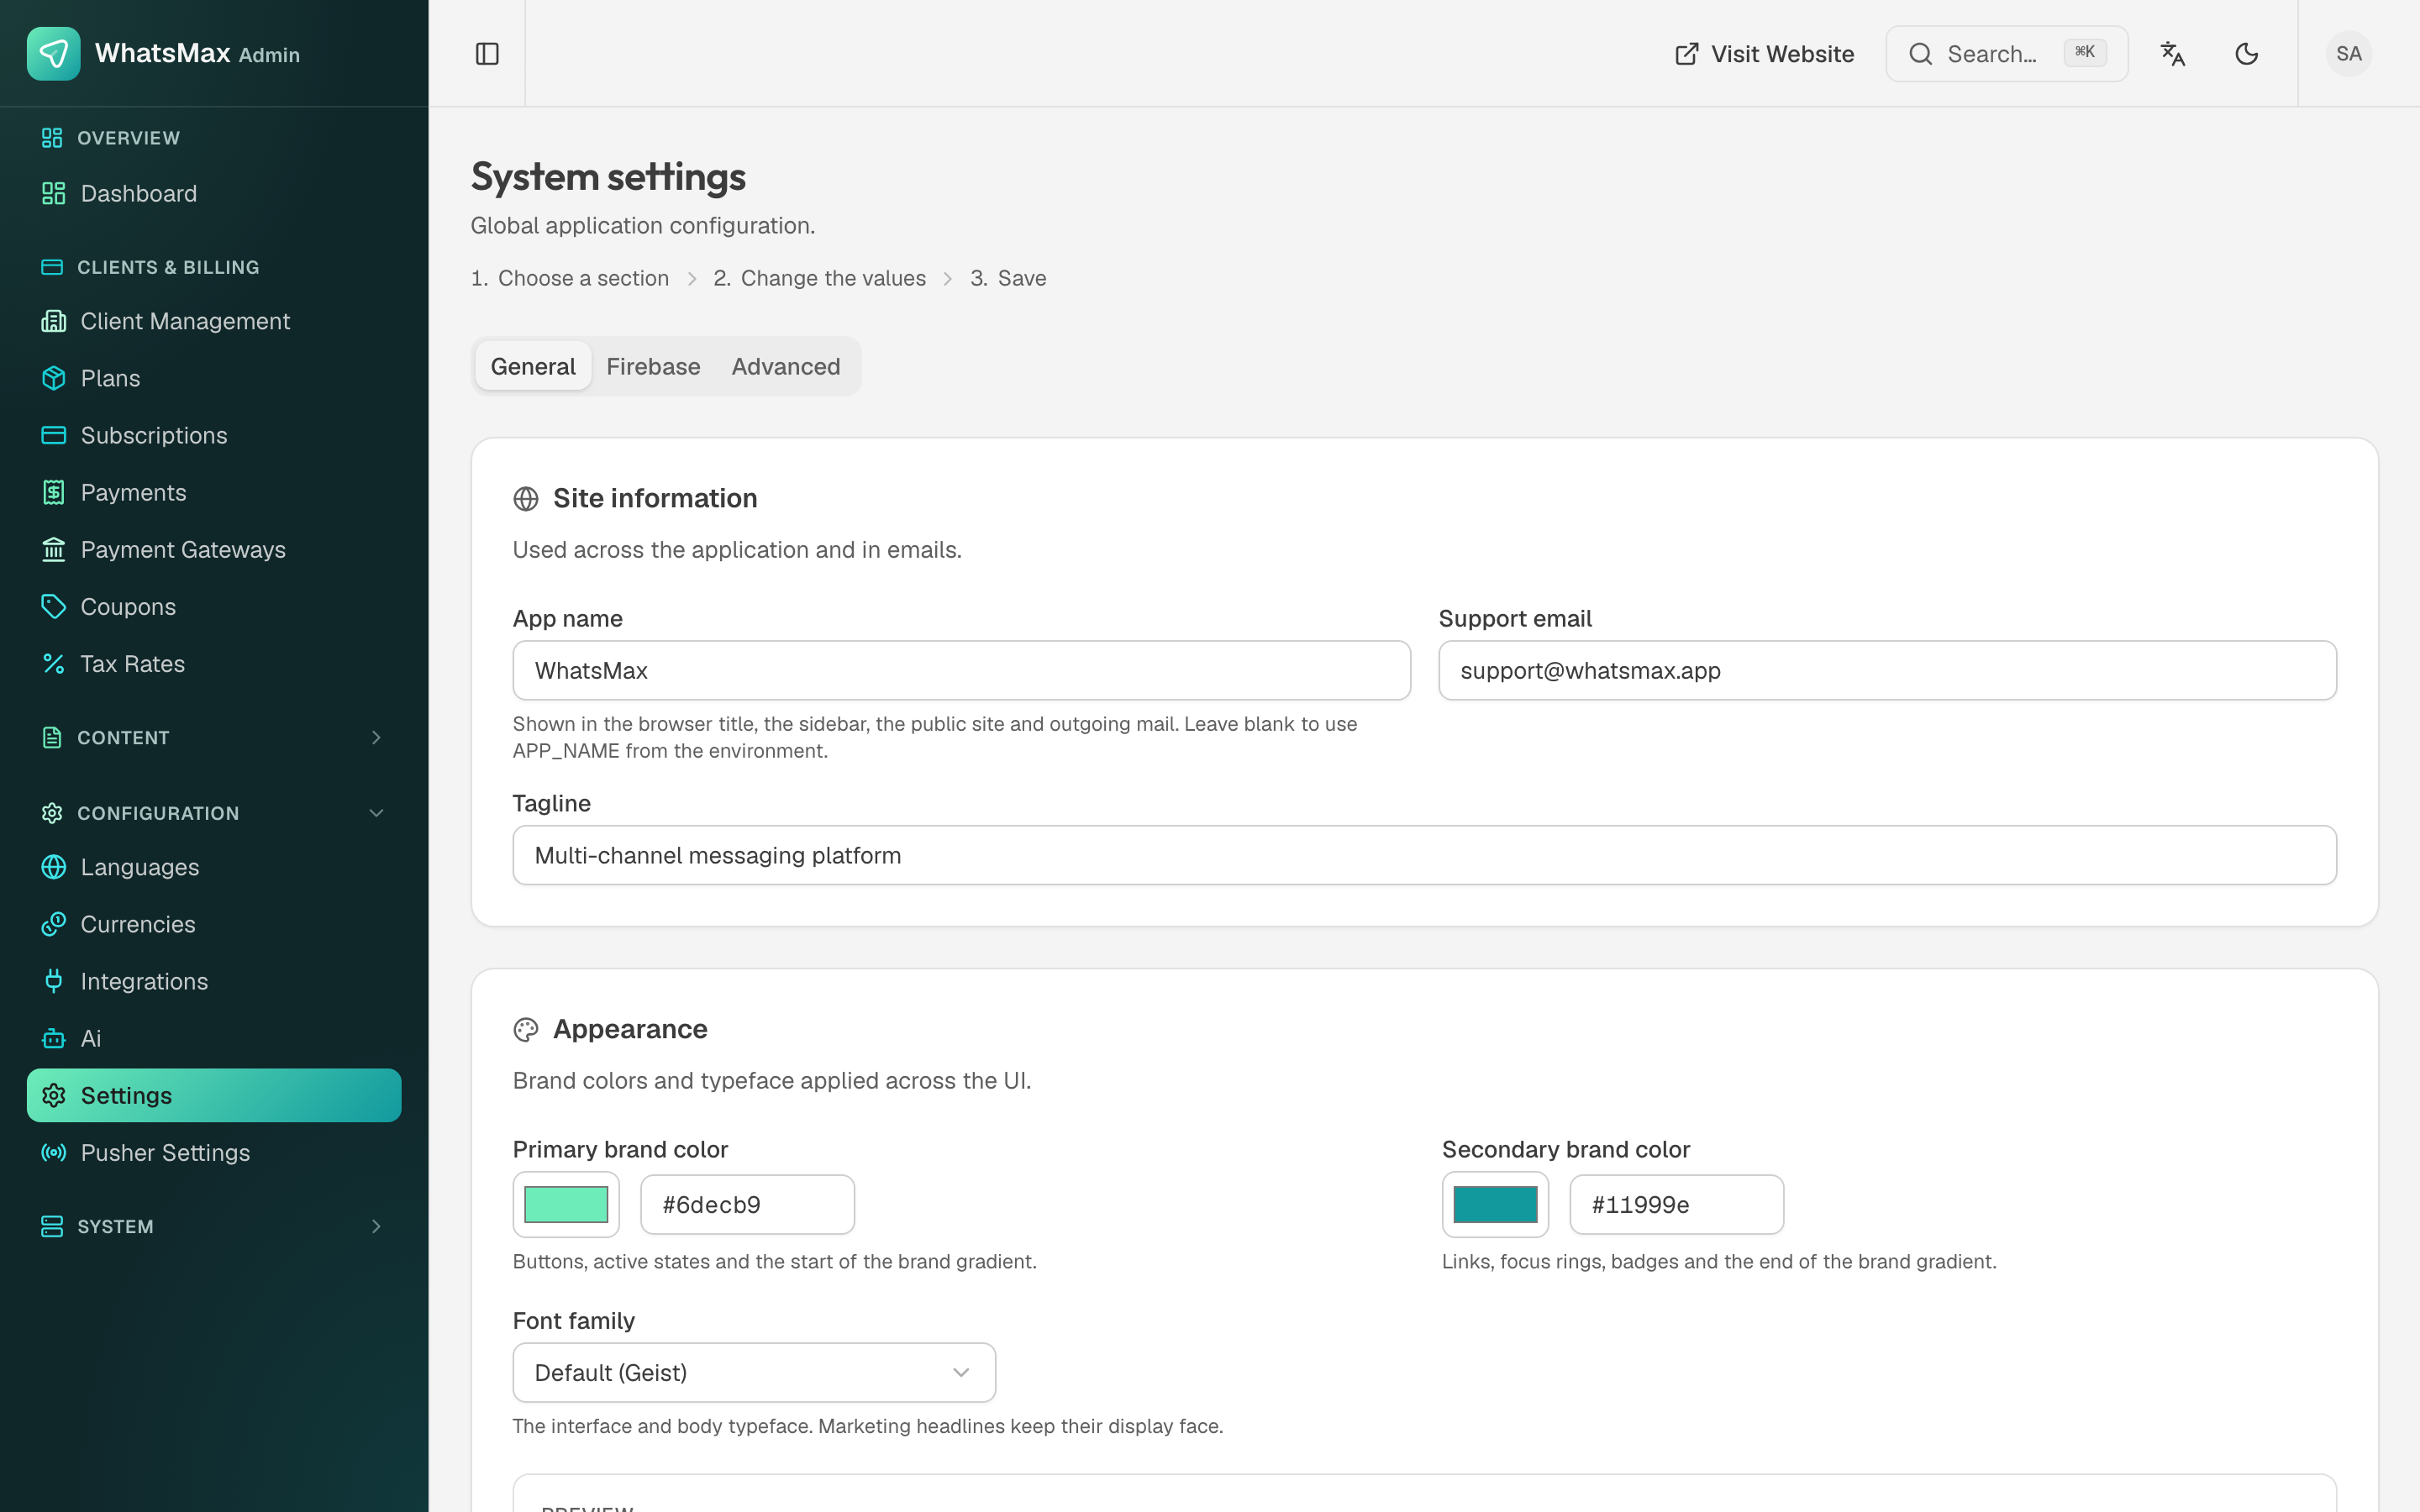2420x1512 pixels.
Task: Click the primary color hex field #6decb9
Action: pos(748,1205)
